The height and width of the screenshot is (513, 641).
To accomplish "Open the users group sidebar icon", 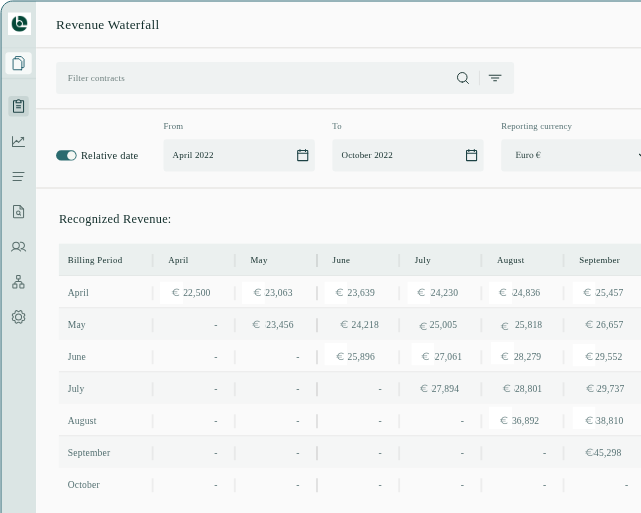I will coord(18,247).
